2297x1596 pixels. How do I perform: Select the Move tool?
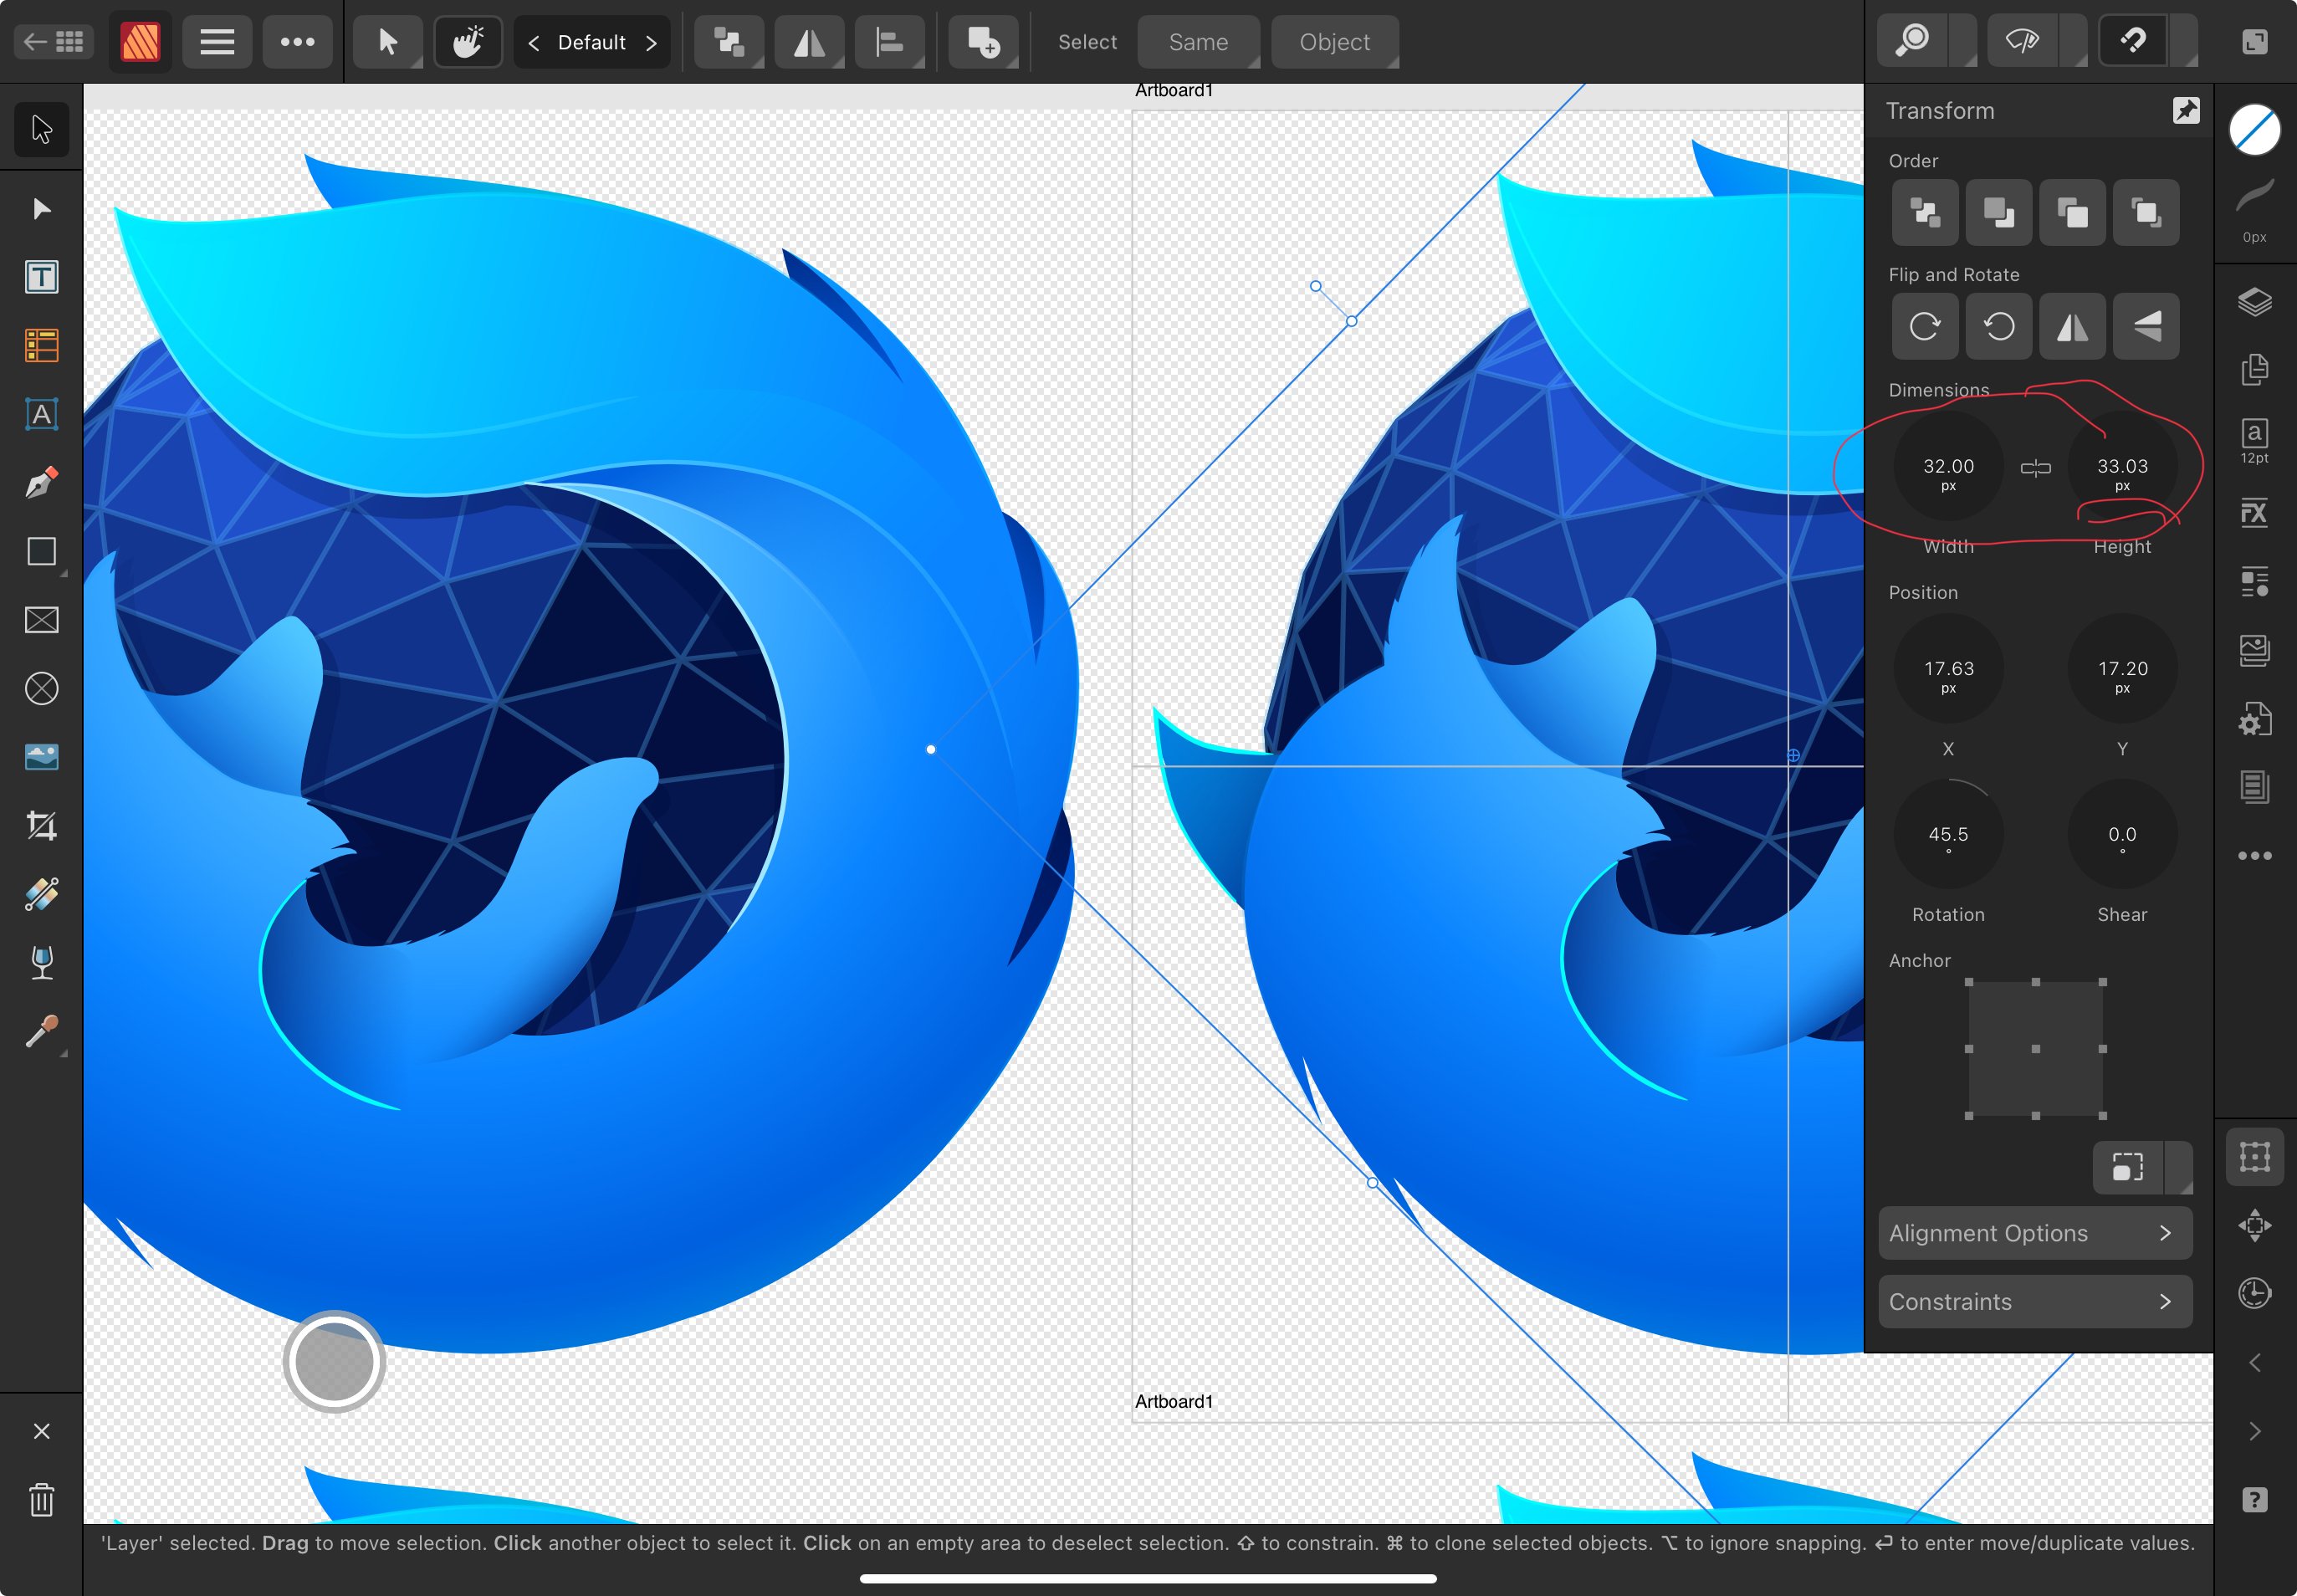[41, 129]
